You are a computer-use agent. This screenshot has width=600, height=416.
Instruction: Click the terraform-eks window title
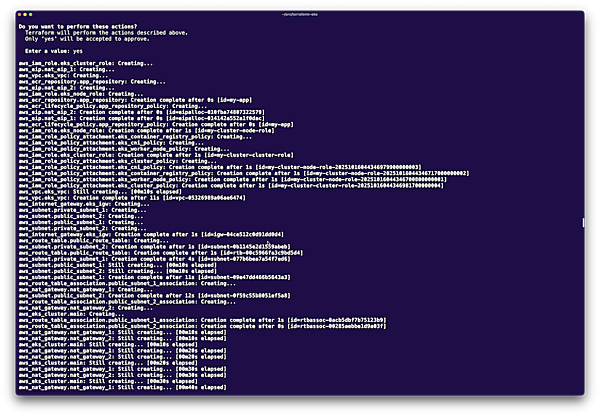(300, 15)
